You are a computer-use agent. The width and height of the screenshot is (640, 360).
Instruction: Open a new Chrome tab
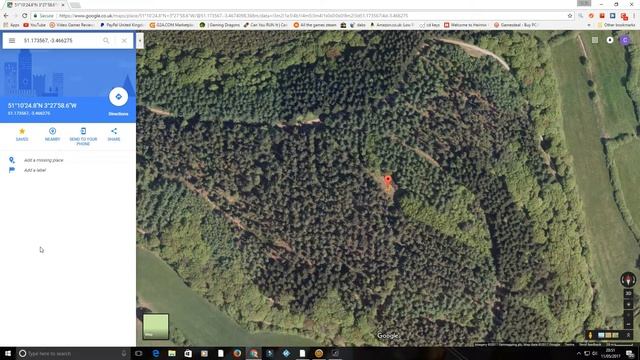pos(75,5)
